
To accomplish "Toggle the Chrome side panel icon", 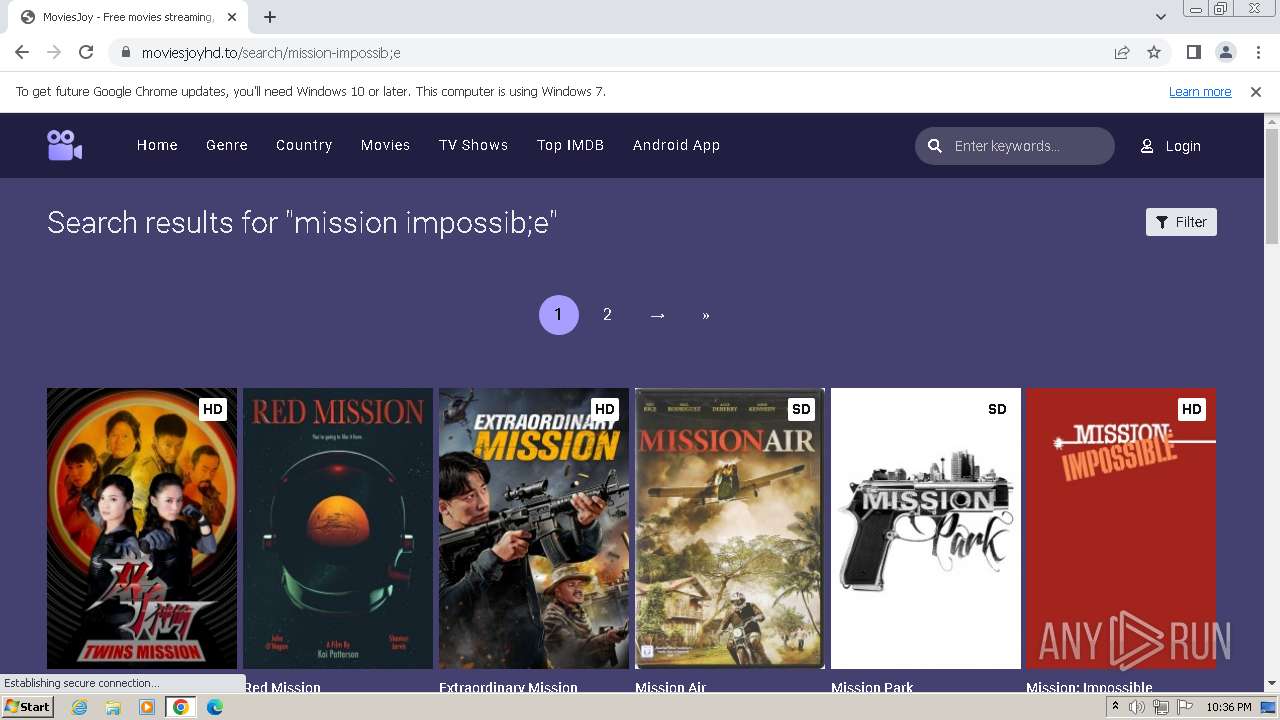I will 1194,52.
